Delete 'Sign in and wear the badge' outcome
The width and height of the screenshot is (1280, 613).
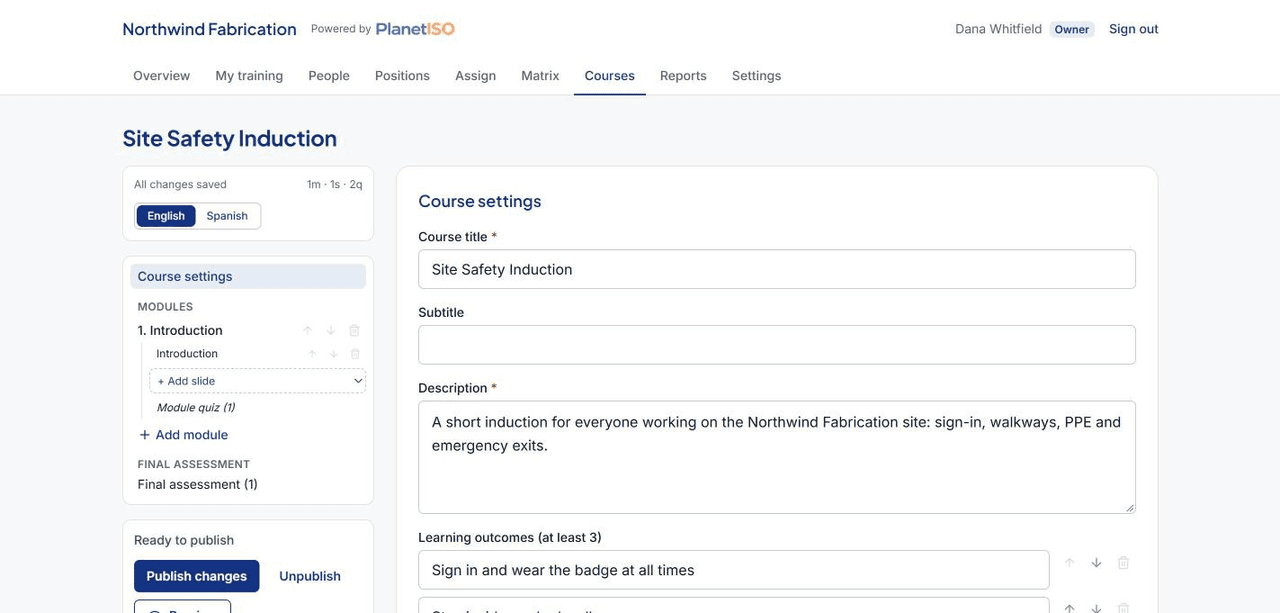pos(1123,563)
